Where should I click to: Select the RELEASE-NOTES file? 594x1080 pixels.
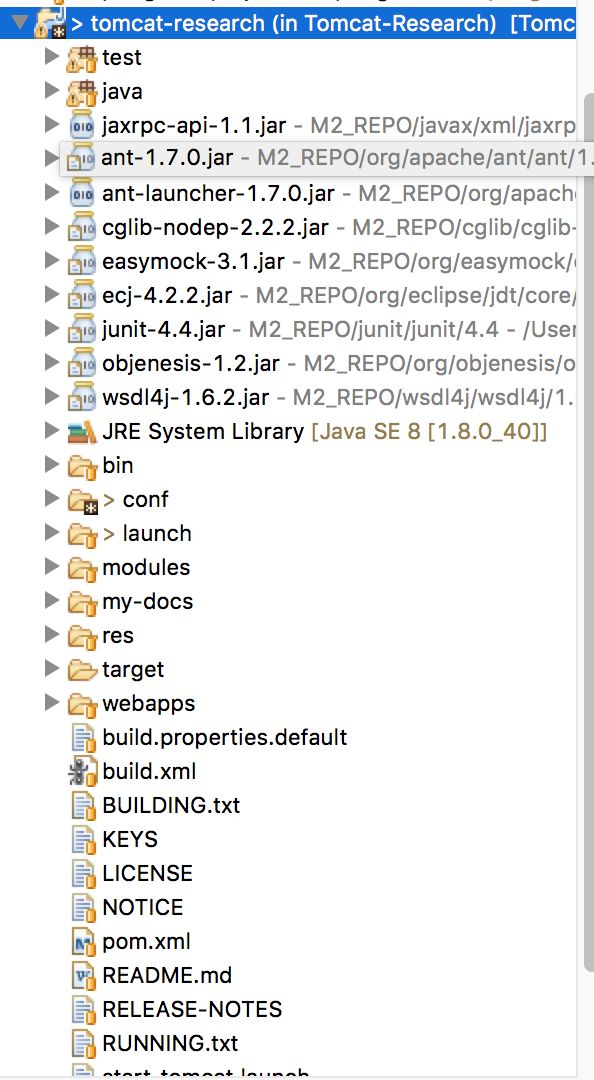click(x=192, y=1009)
